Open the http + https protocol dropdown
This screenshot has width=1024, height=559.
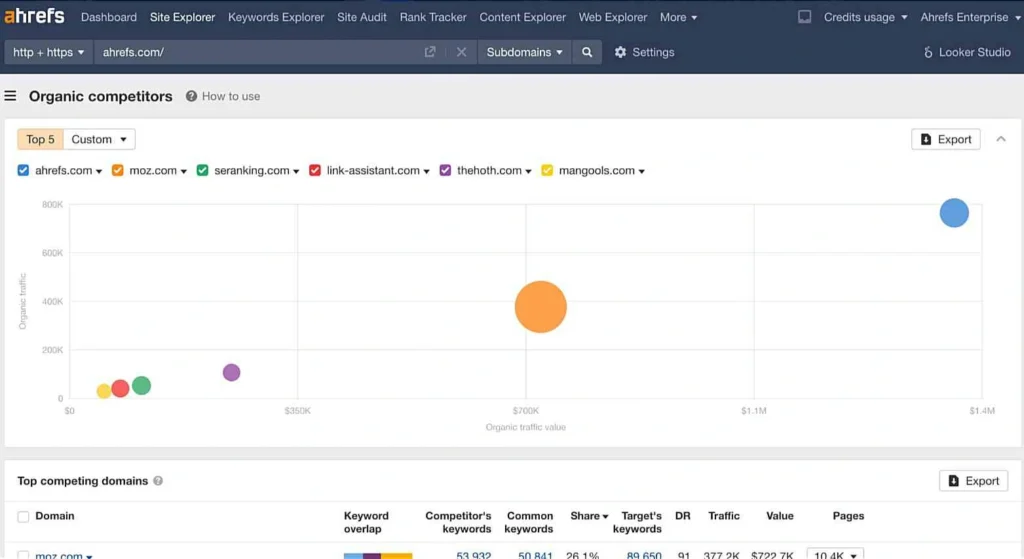click(48, 52)
